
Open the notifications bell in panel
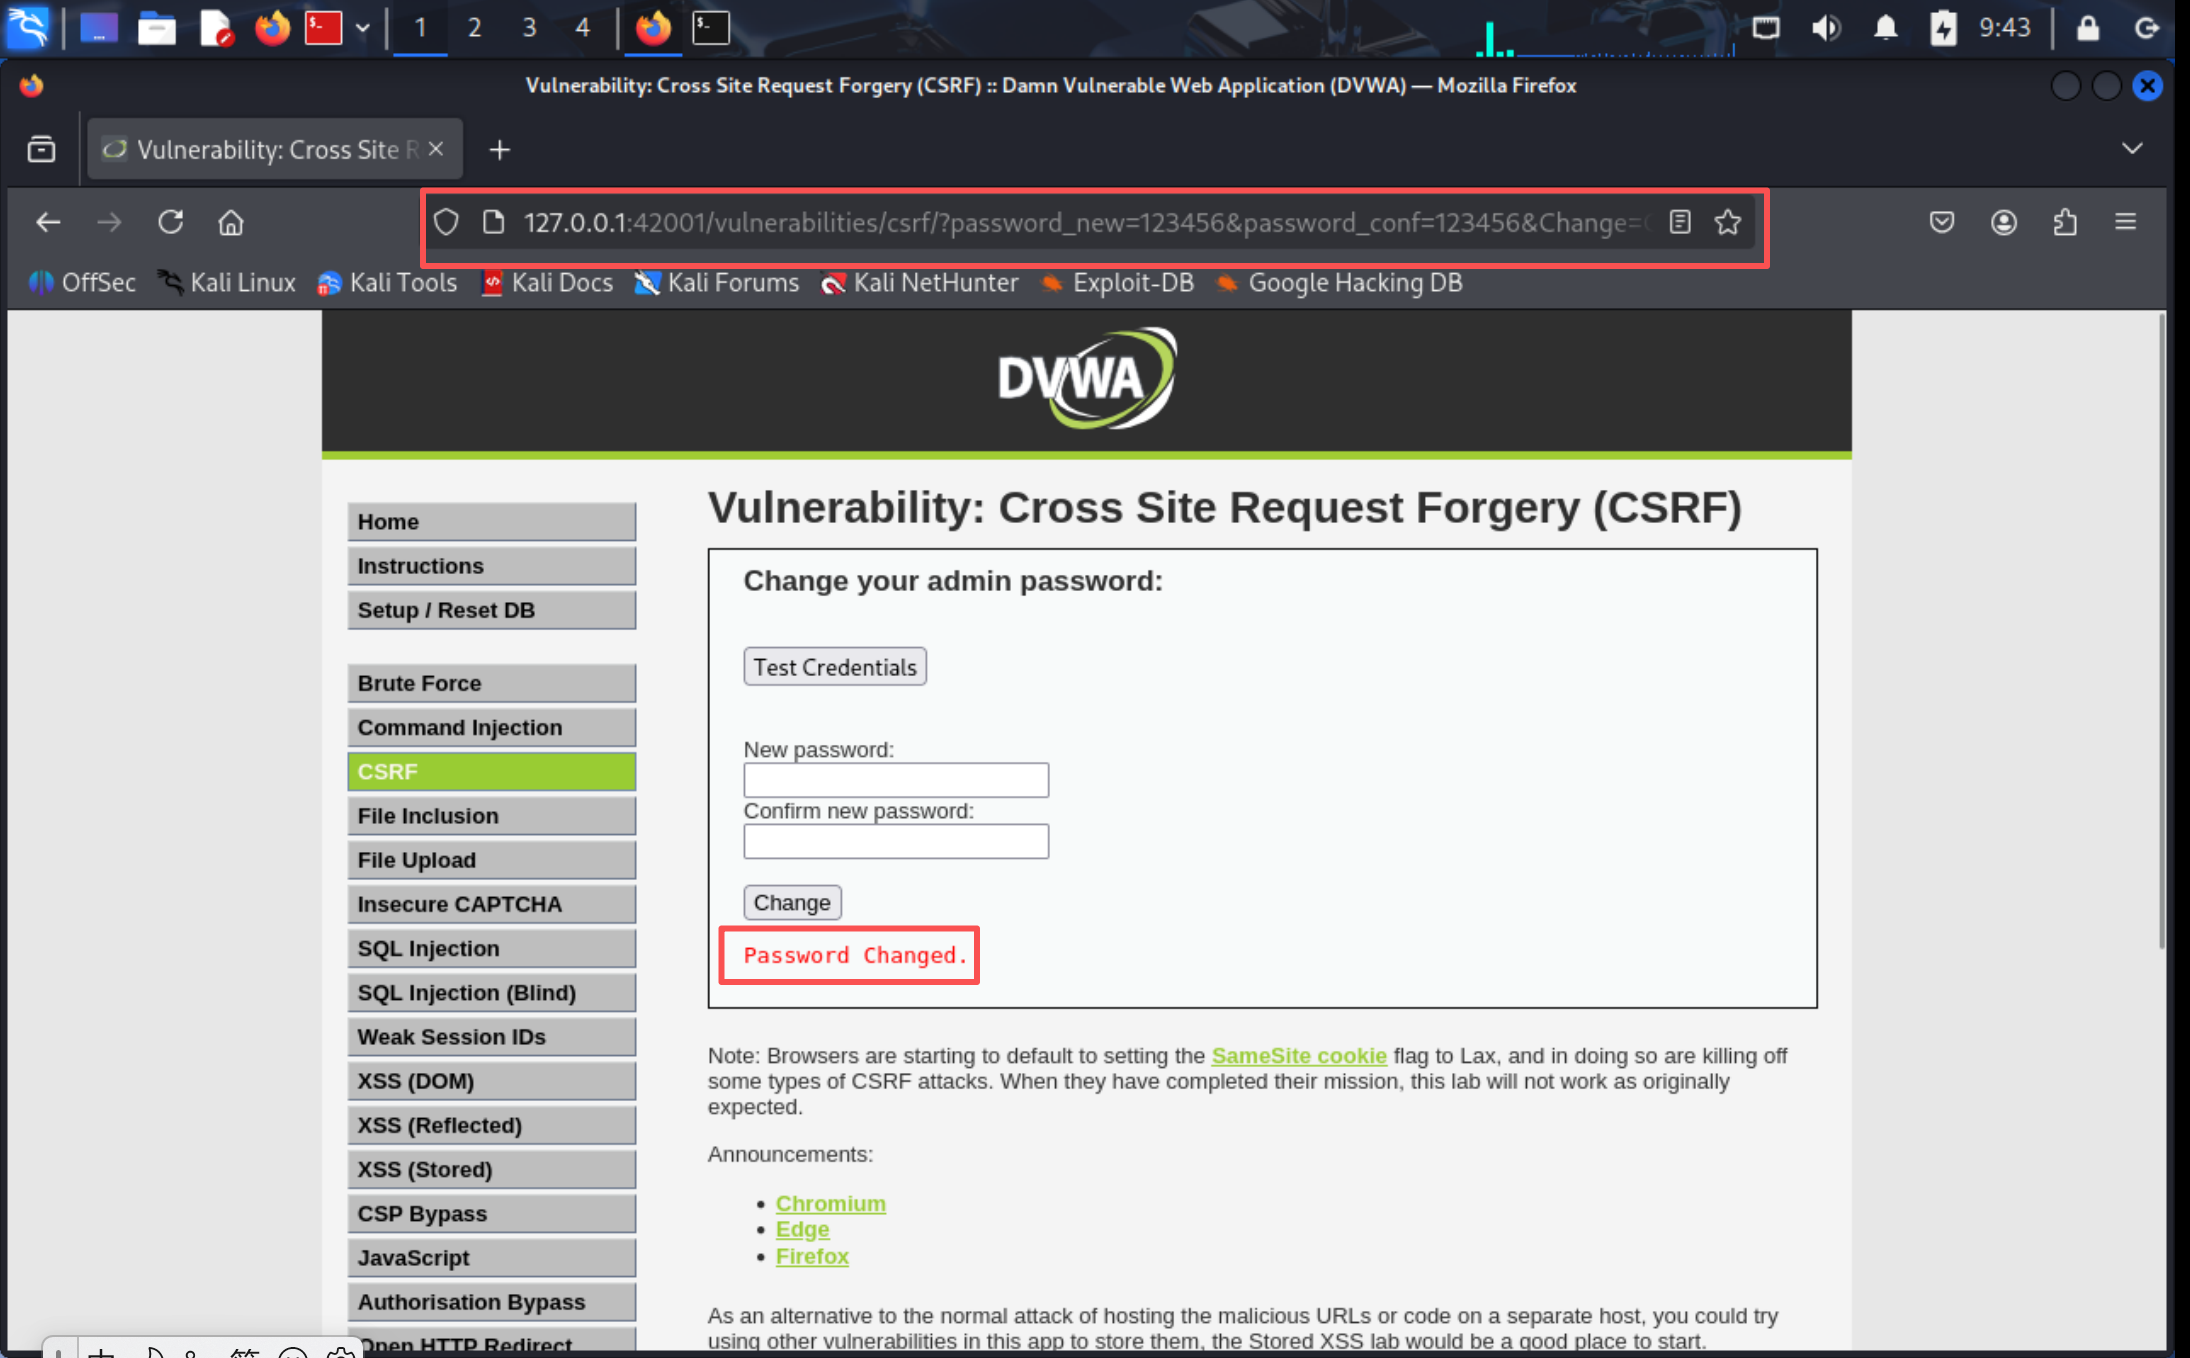1885,28
